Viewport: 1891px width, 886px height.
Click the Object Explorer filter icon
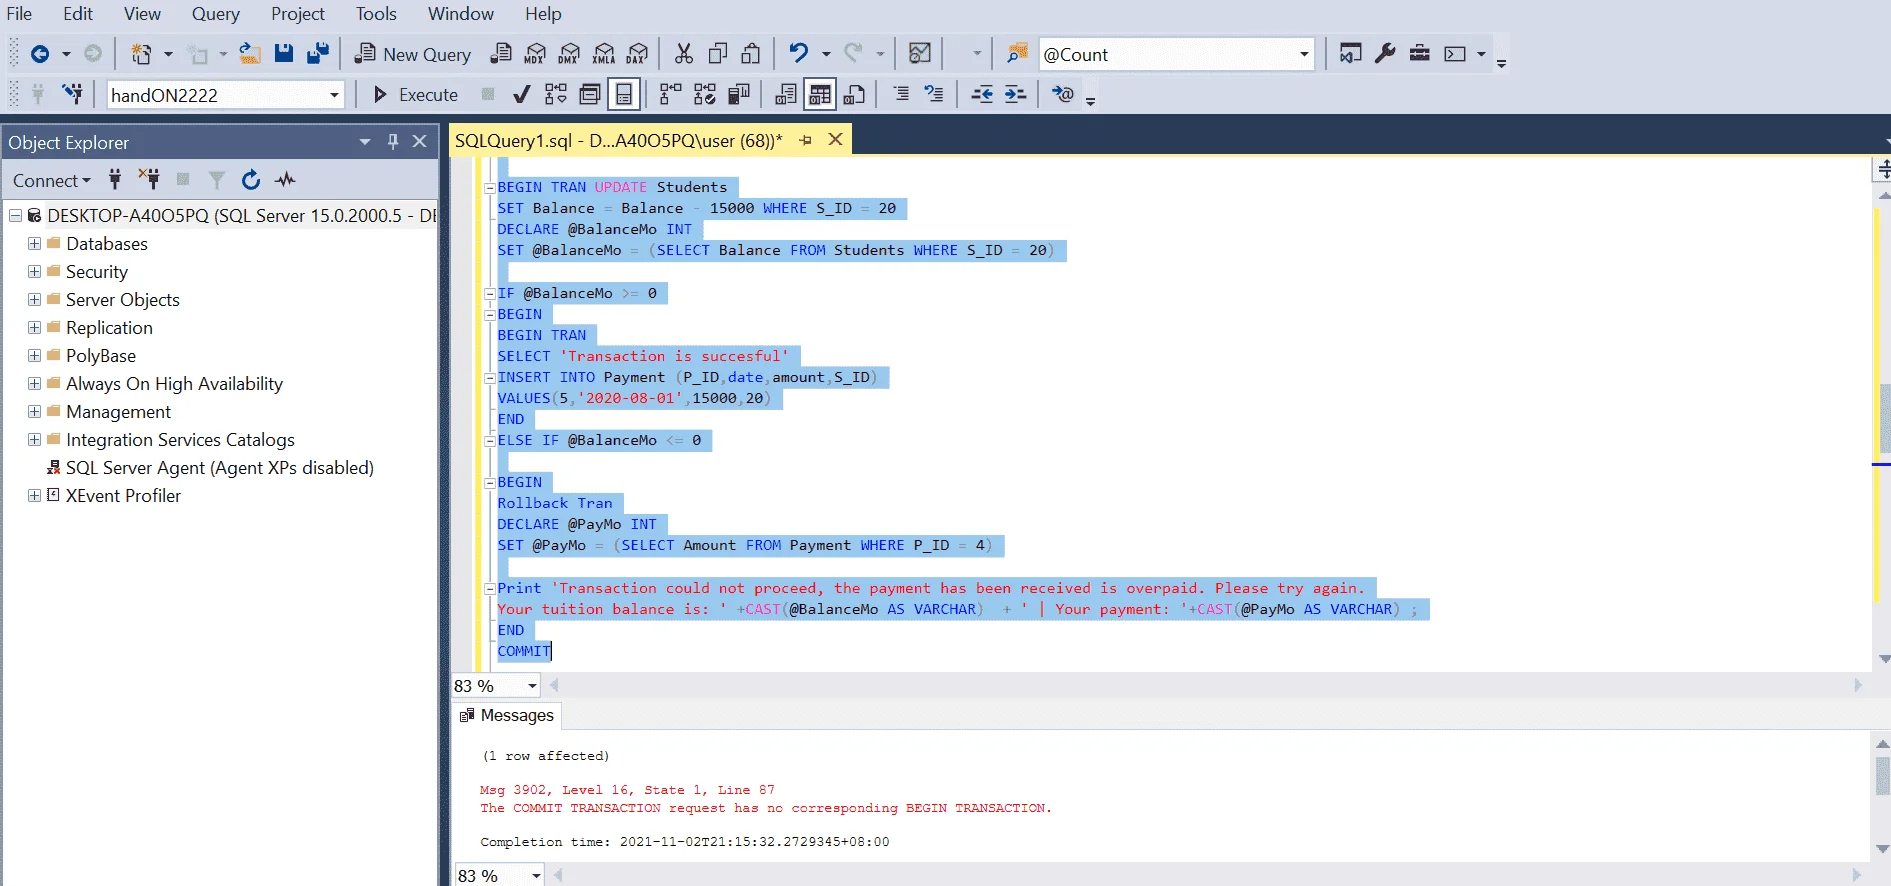[x=217, y=180]
